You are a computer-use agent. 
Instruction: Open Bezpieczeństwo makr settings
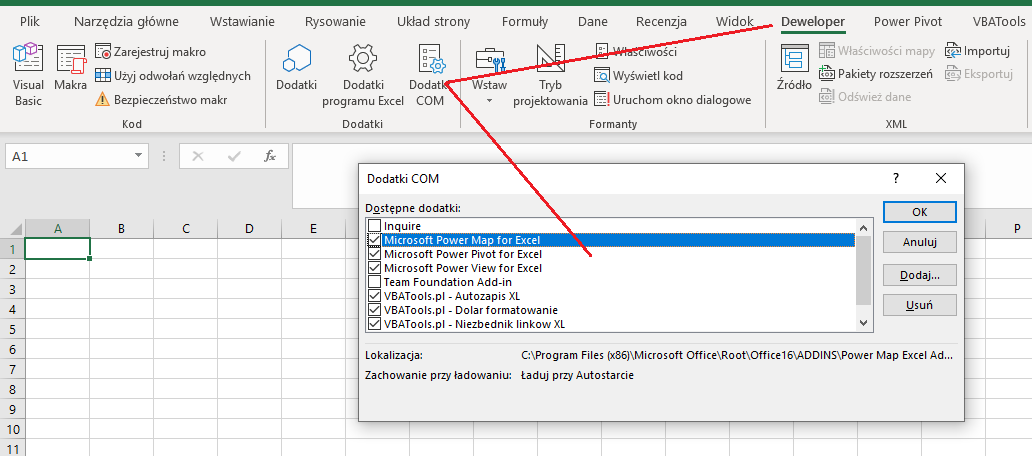coord(161,100)
